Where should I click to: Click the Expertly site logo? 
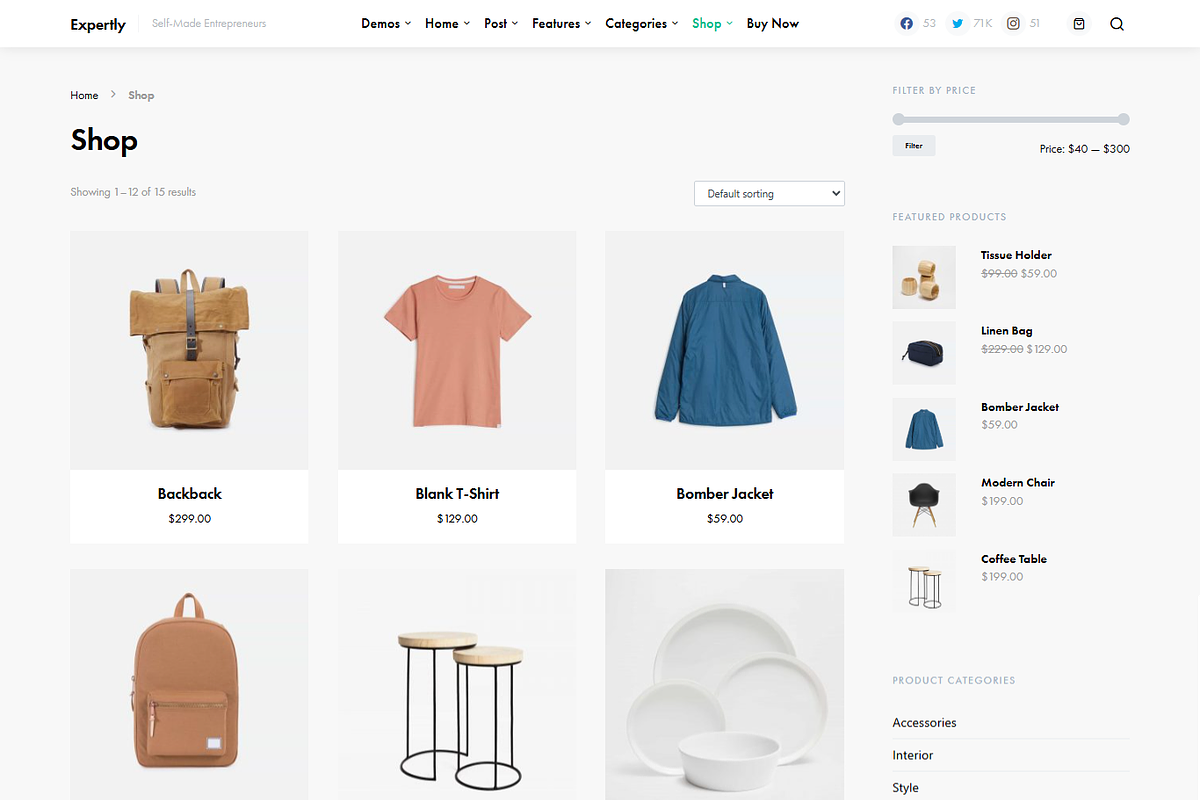coord(98,24)
